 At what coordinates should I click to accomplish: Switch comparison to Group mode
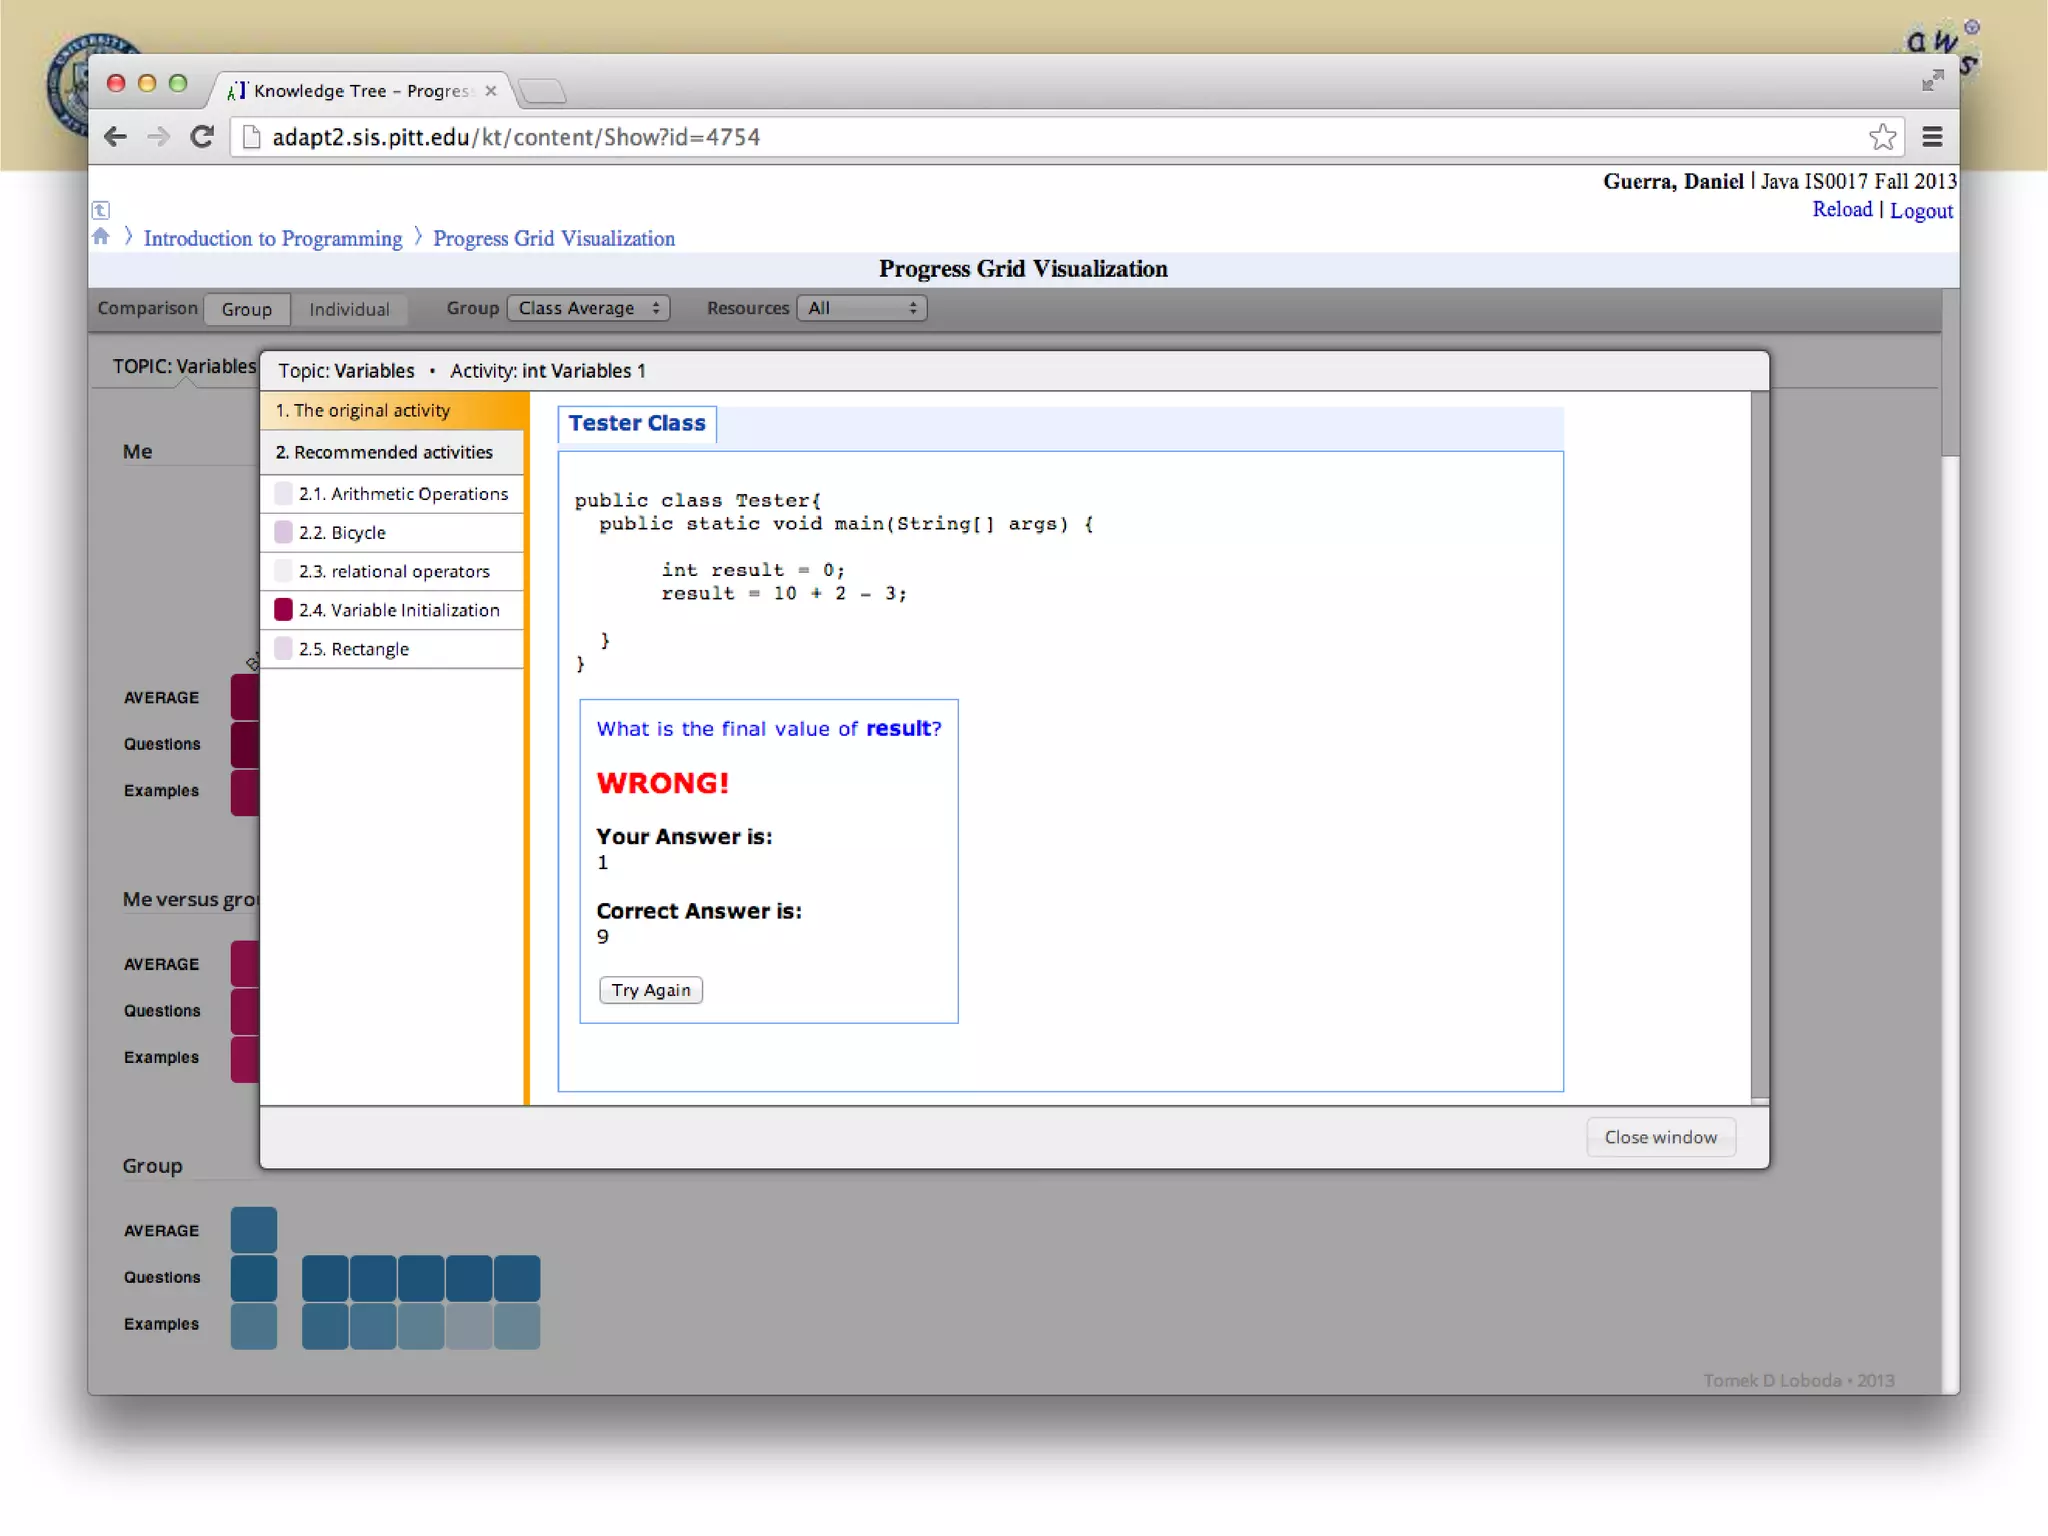point(246,309)
